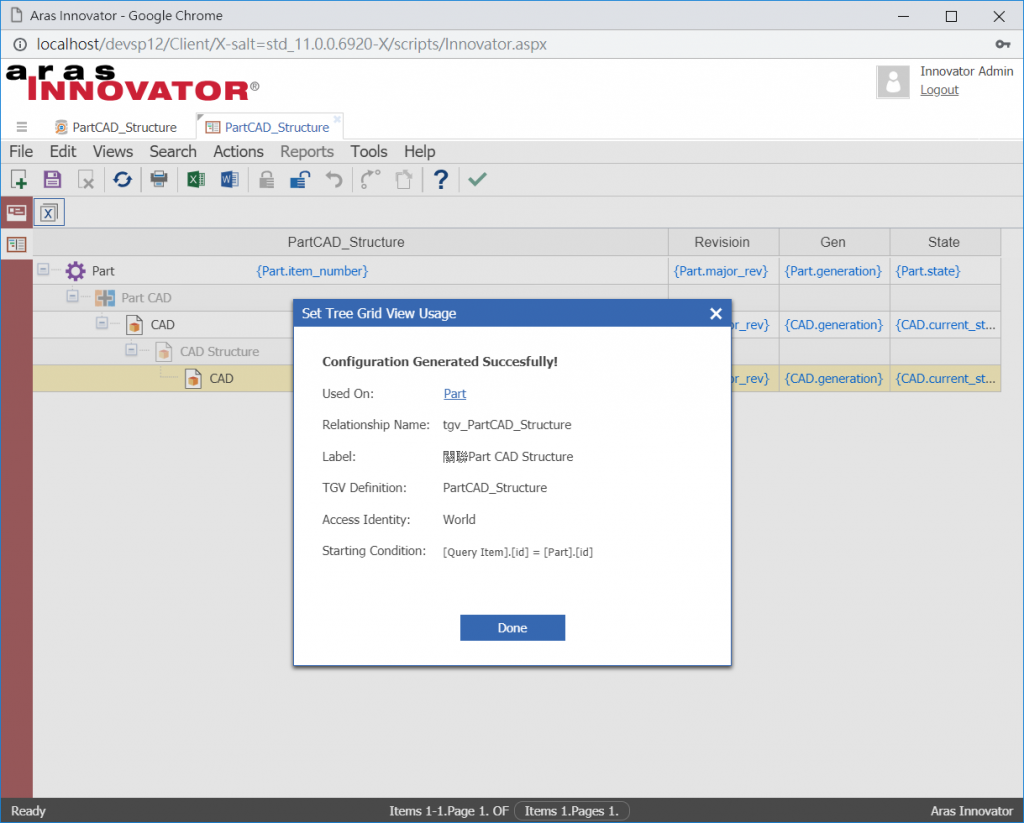Collapse the Part CAD tree node
This screenshot has width=1024, height=823.
pos(72,296)
